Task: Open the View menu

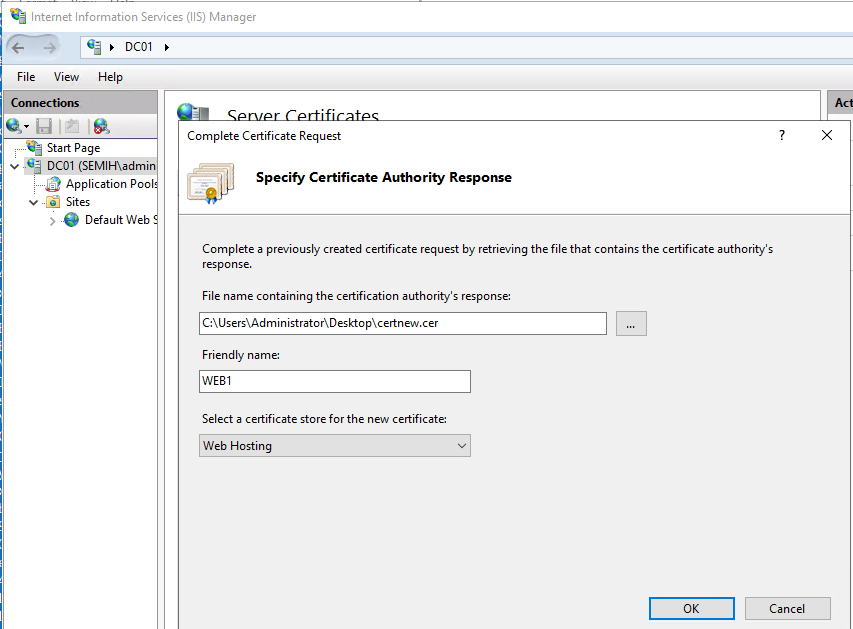Action: [x=66, y=77]
